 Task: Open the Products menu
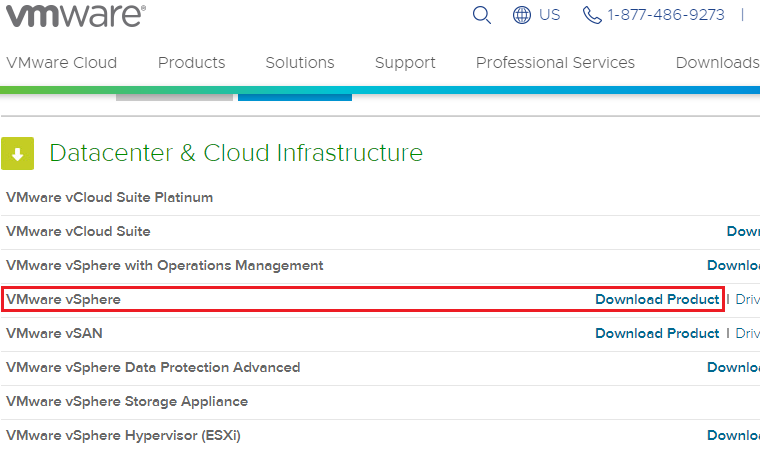pyautogui.click(x=191, y=63)
